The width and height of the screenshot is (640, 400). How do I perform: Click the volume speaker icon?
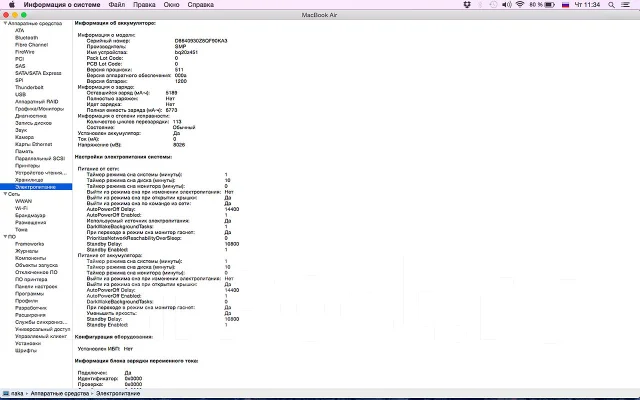coord(507,4)
